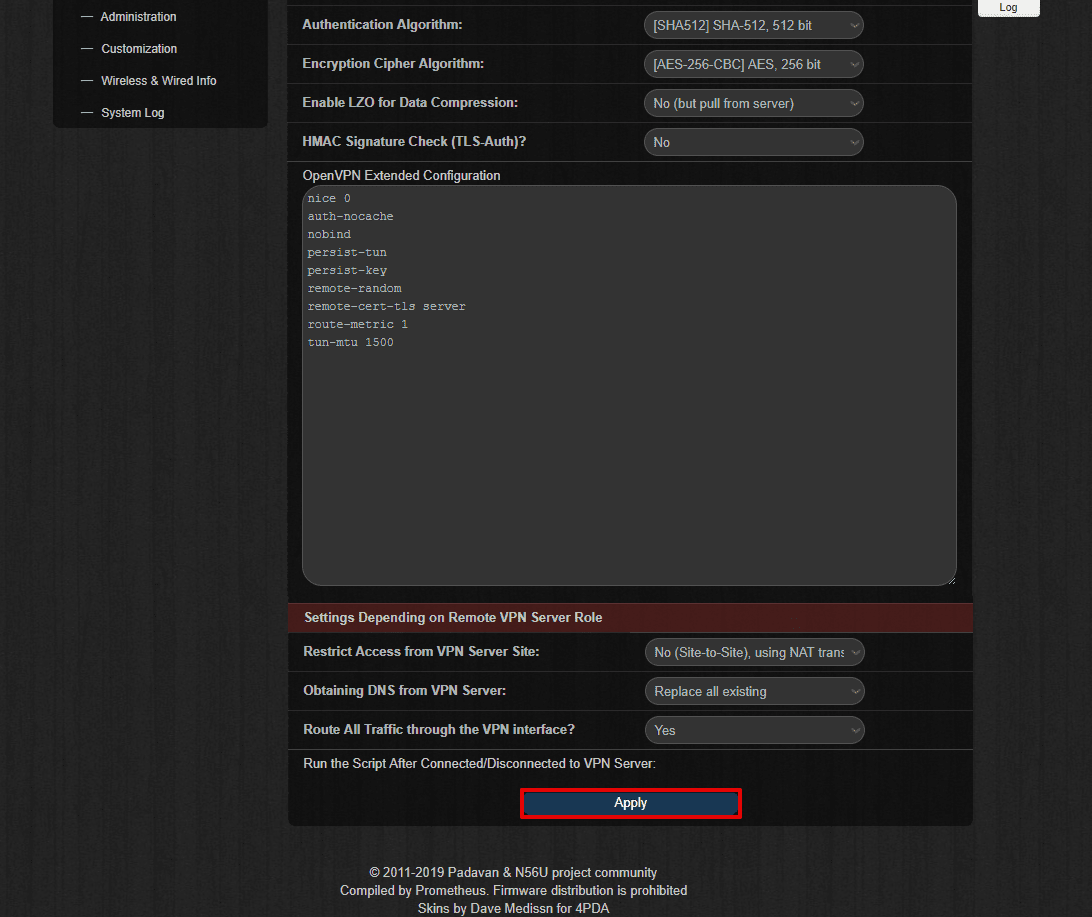
Task: Navigate to the Administration section
Action: (x=138, y=16)
